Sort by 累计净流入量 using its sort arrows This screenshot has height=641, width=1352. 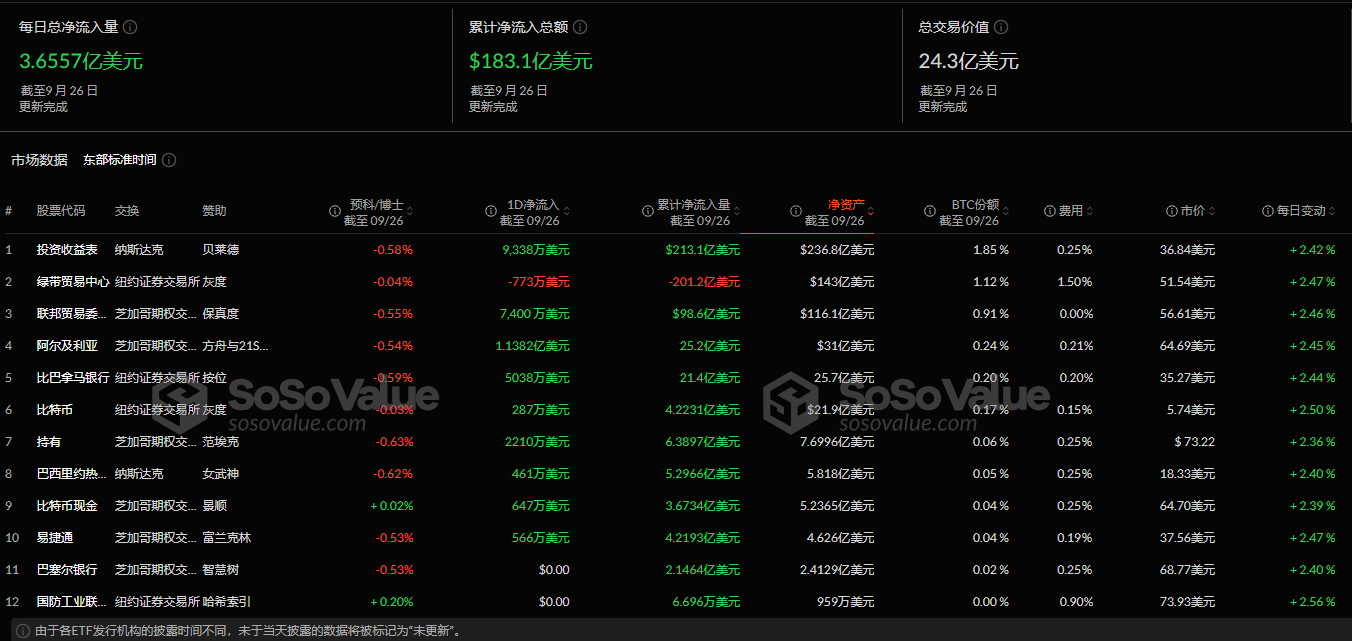click(x=737, y=211)
